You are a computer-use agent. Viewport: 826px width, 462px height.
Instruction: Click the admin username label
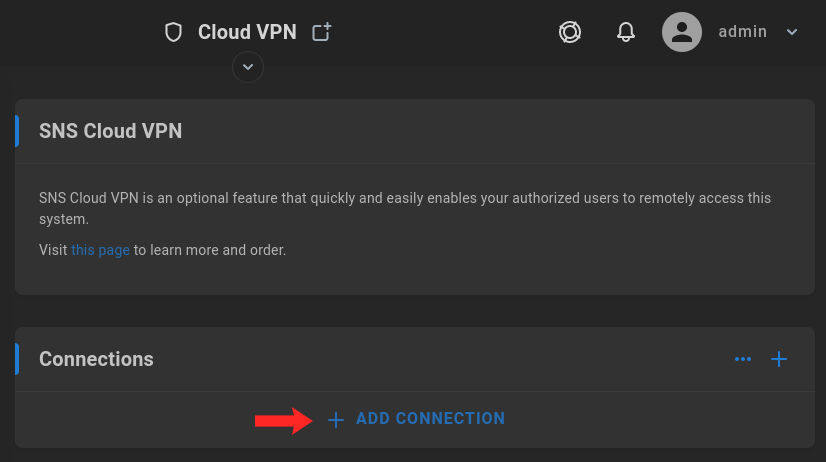point(742,32)
